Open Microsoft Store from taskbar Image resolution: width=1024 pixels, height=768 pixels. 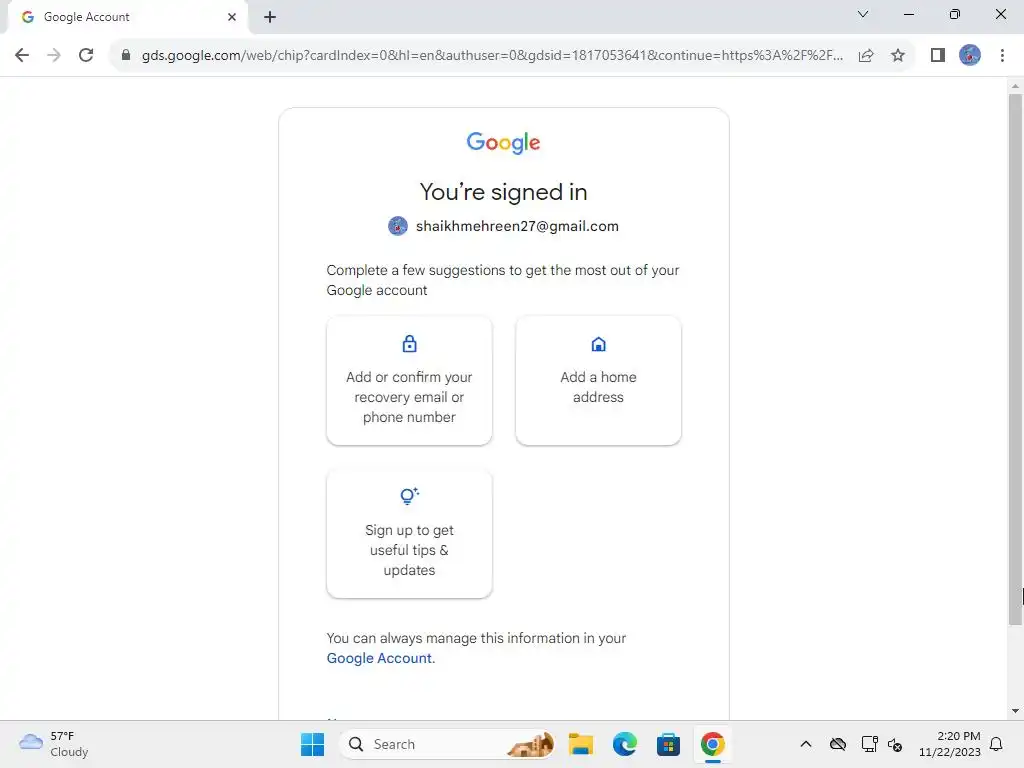click(x=668, y=744)
